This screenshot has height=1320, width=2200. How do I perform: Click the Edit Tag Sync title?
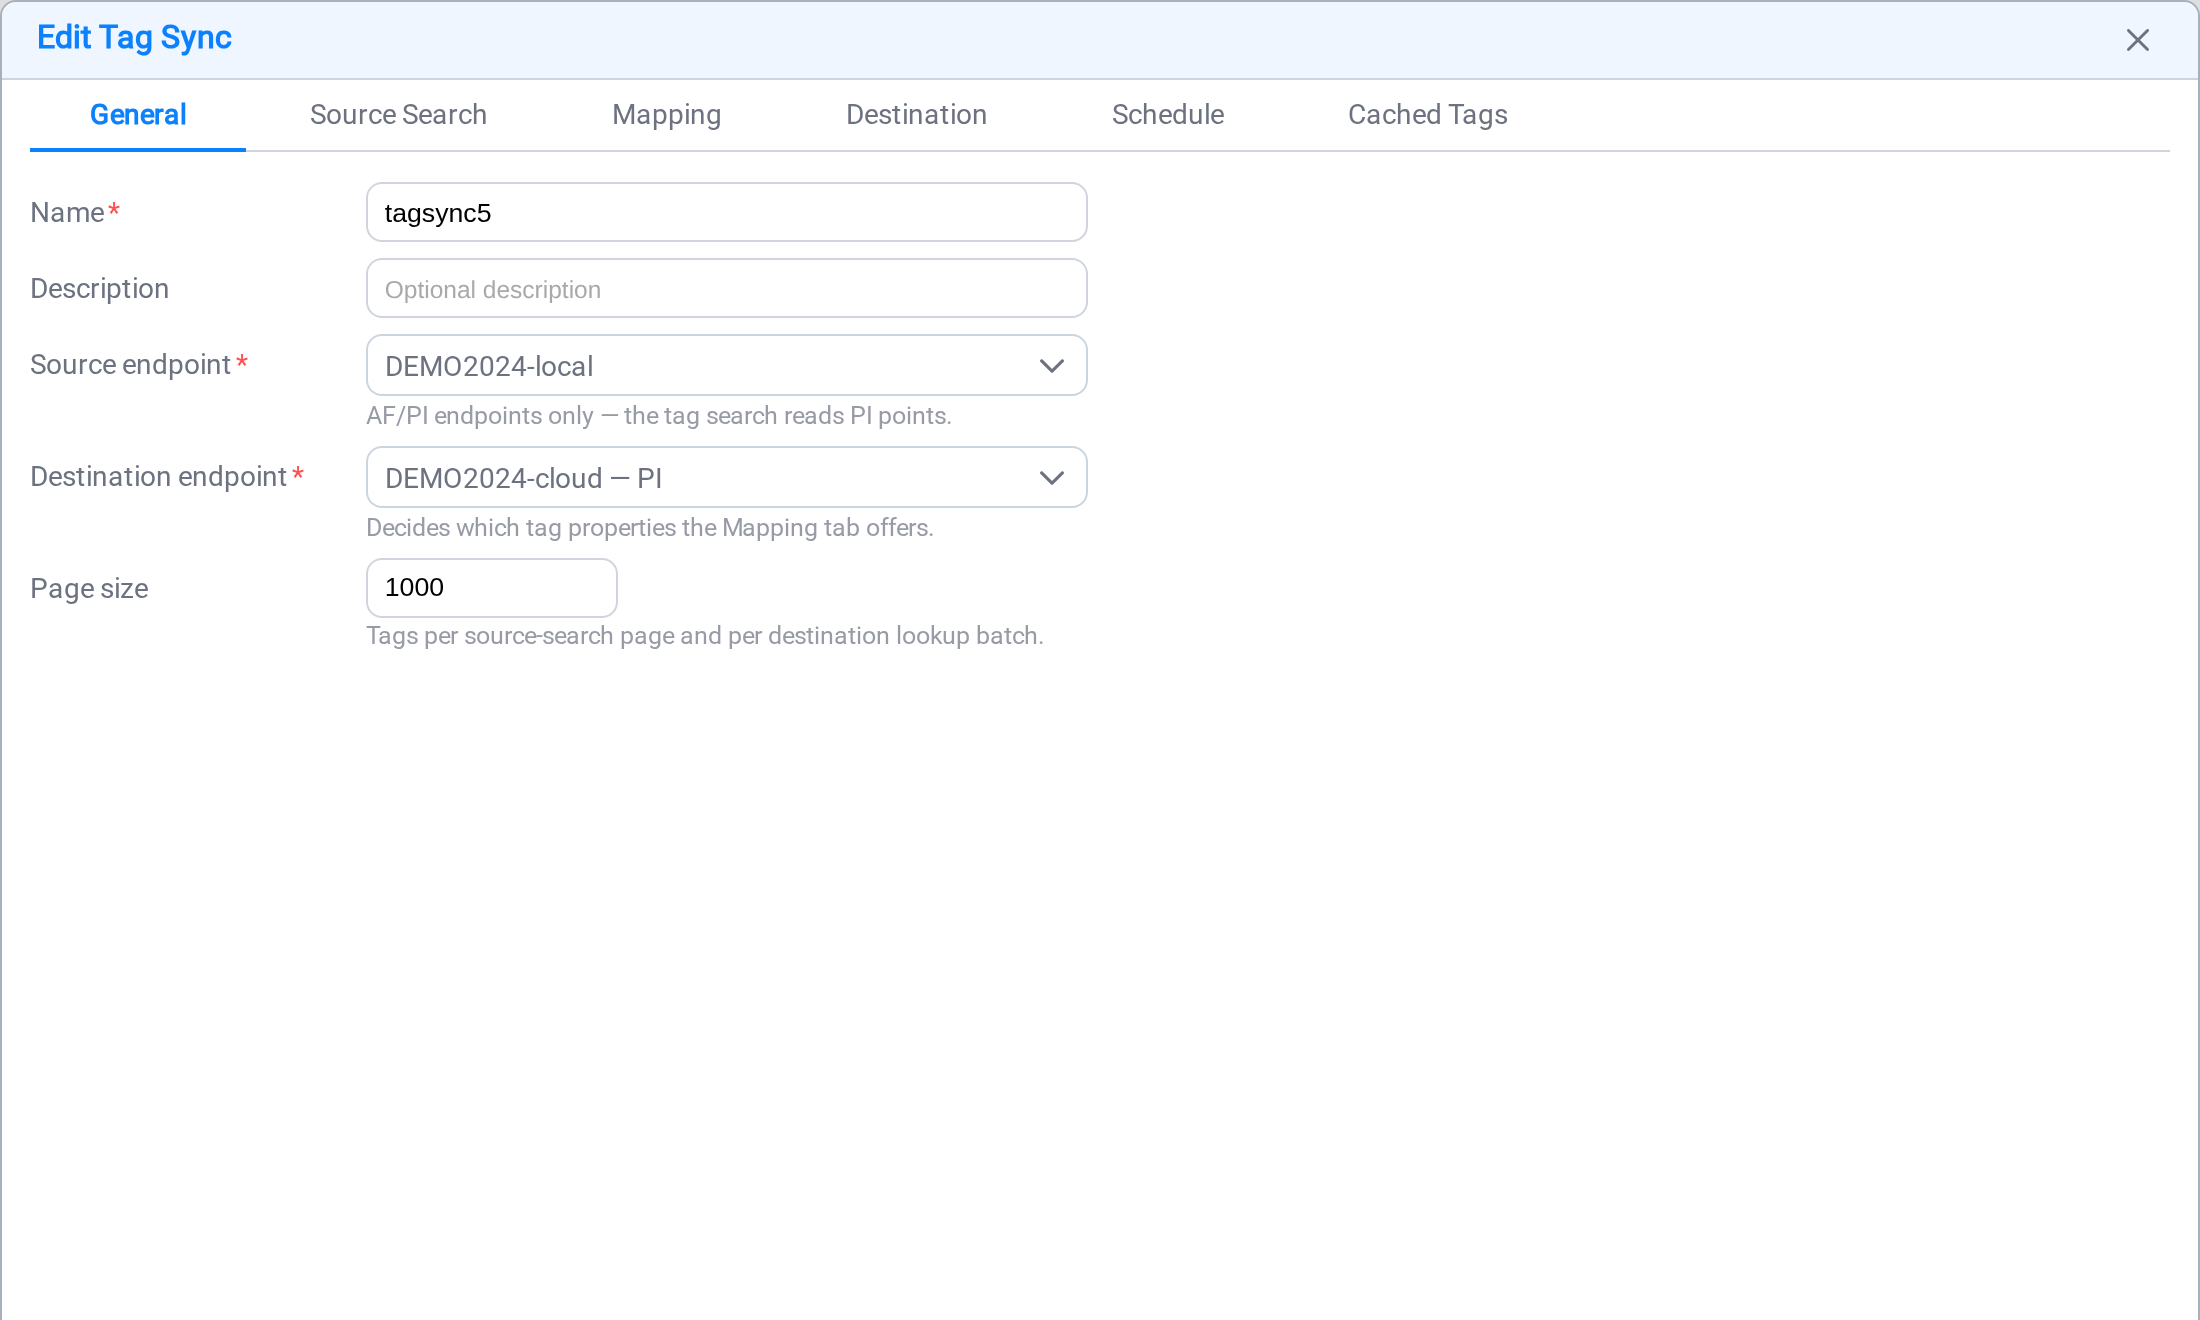pos(134,38)
